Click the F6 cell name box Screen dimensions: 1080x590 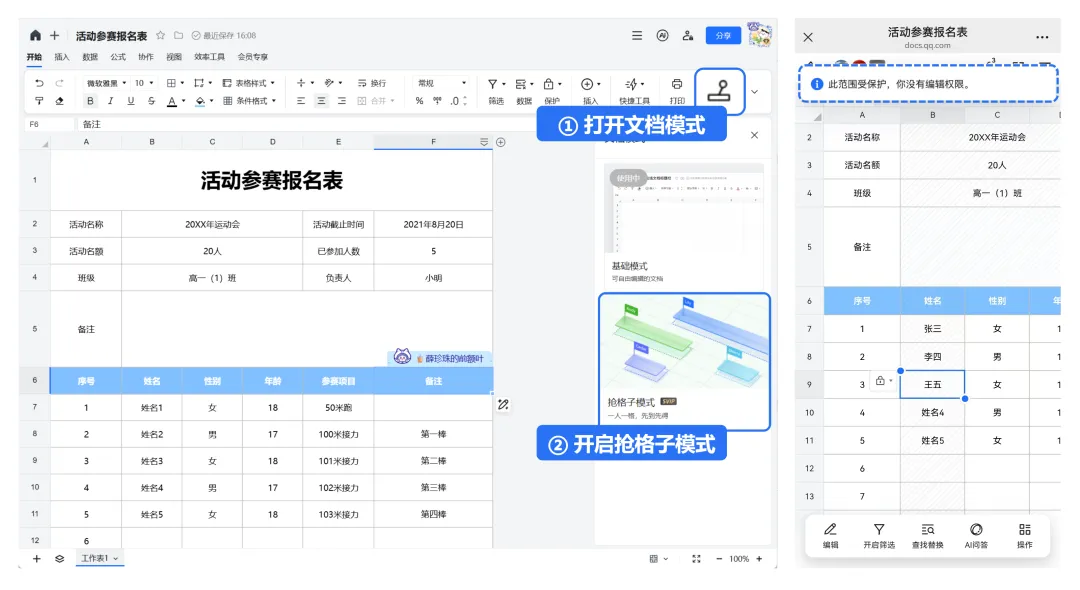click(x=48, y=125)
